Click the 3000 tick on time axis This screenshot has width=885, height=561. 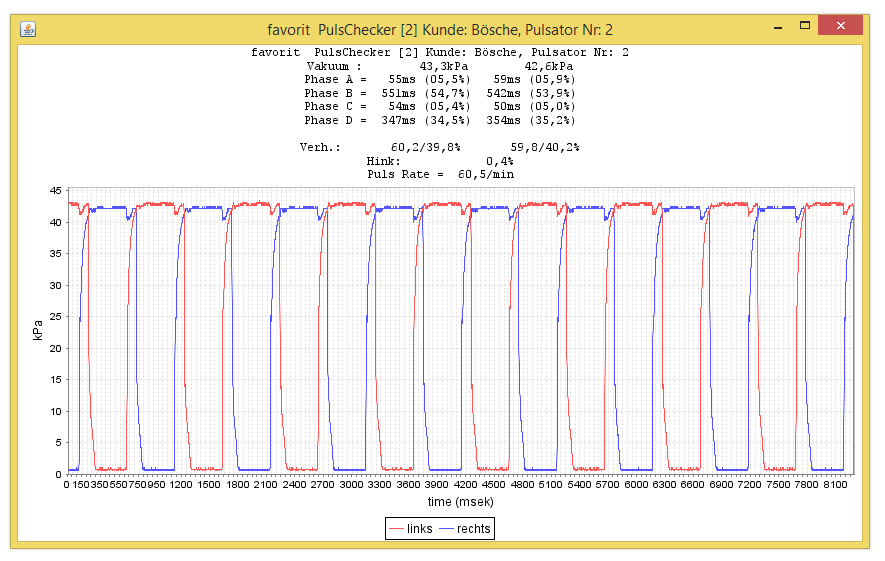[351, 484]
